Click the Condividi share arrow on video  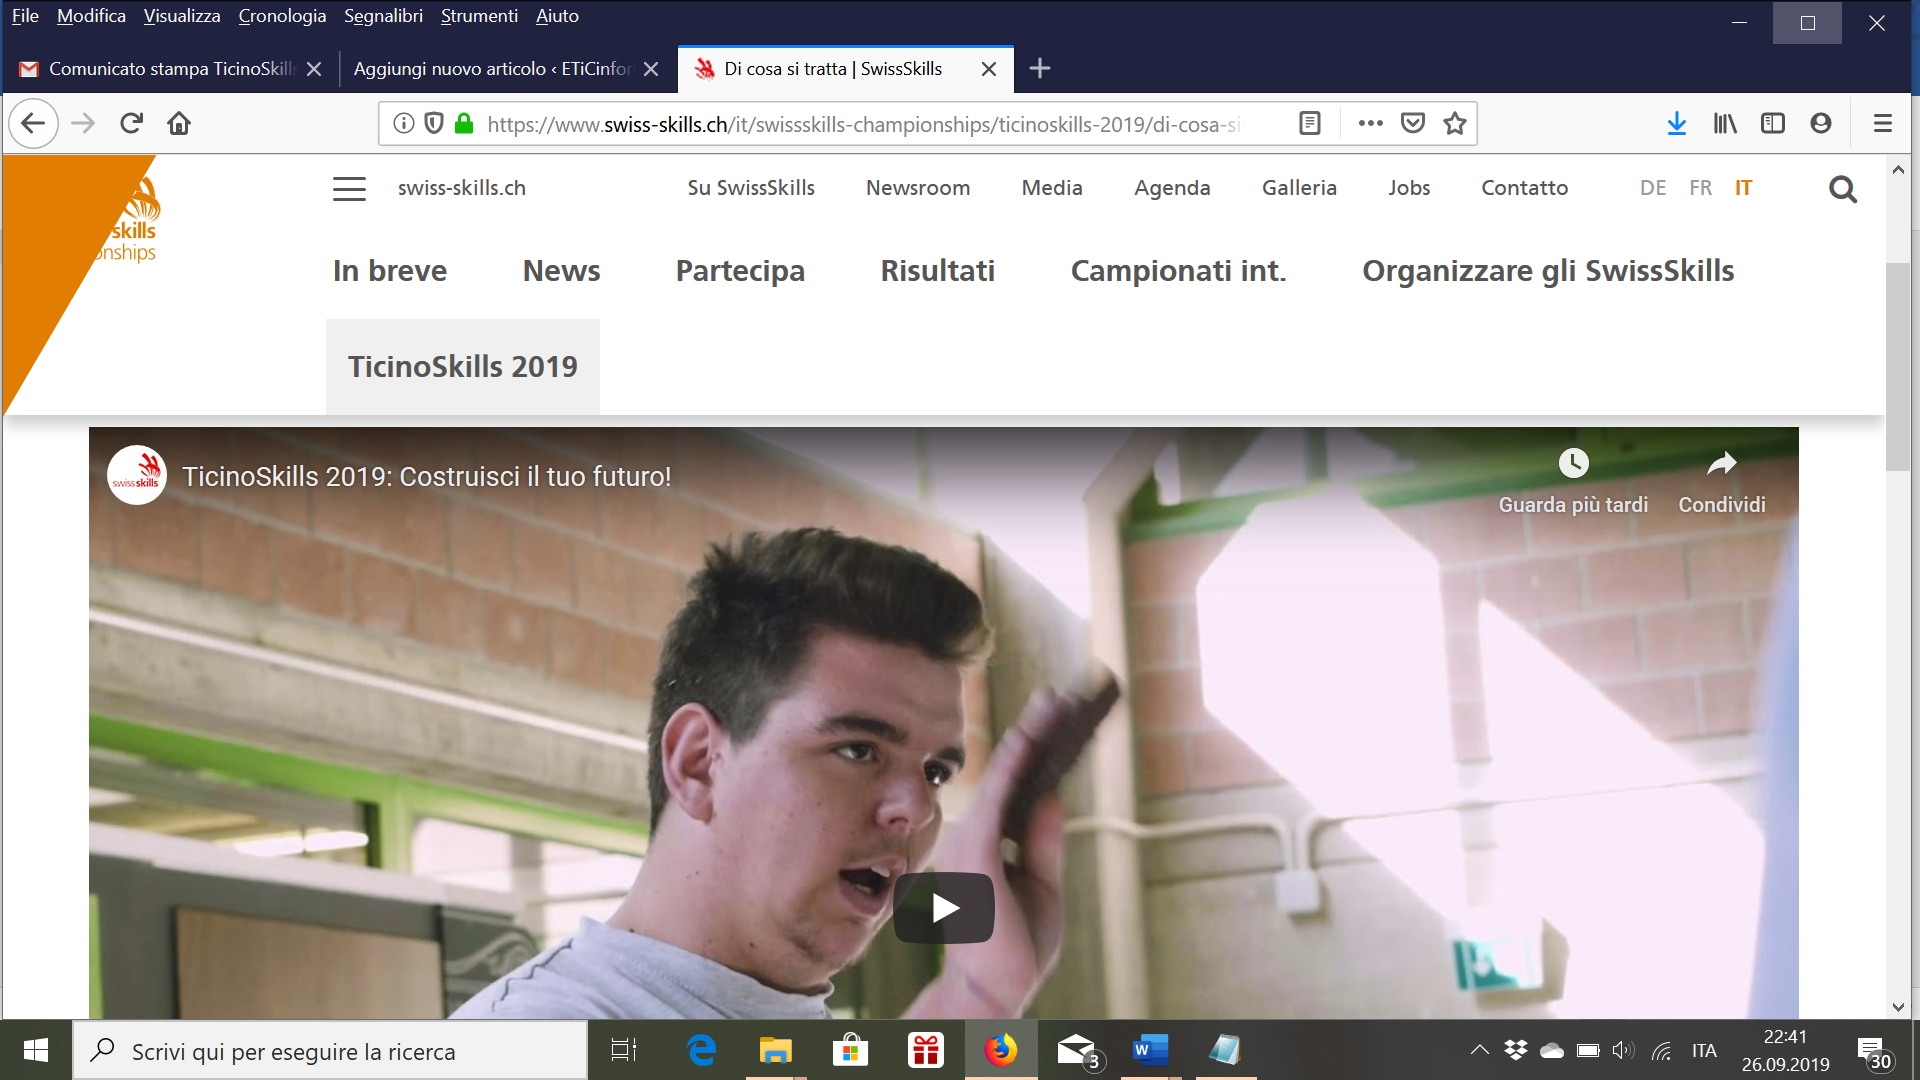coord(1721,463)
